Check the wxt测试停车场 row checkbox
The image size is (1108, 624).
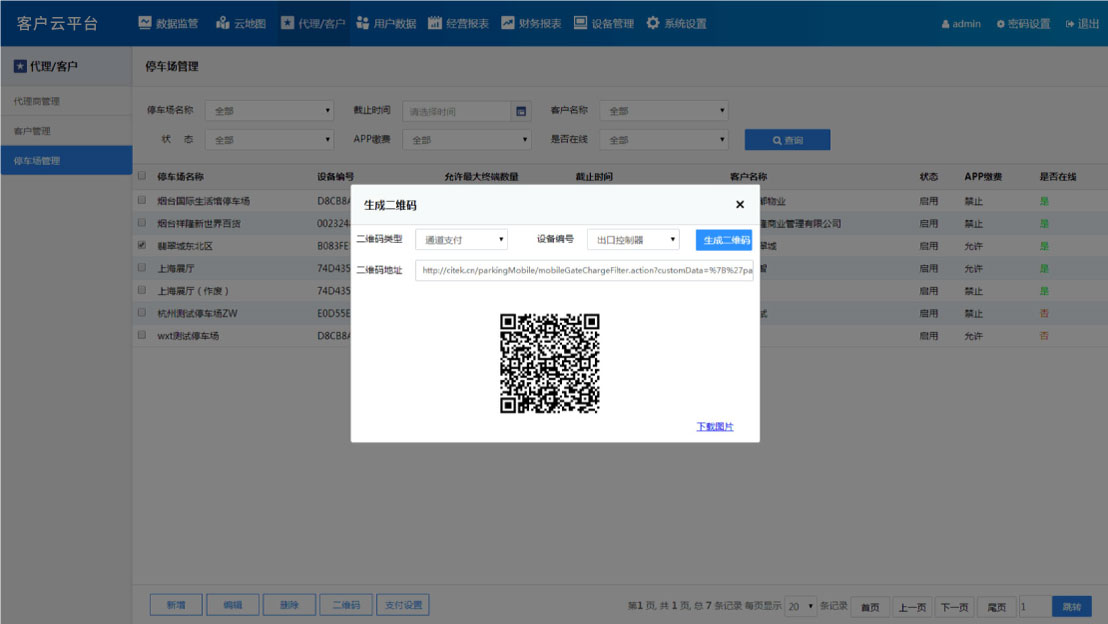click(x=142, y=335)
